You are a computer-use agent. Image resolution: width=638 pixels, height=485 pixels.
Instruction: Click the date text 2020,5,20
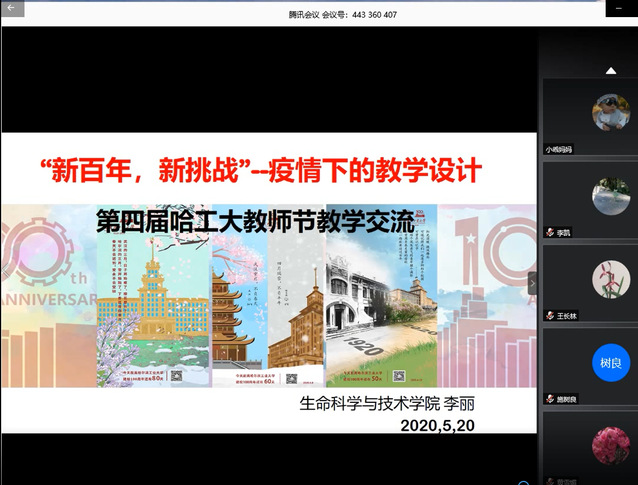tap(436, 426)
